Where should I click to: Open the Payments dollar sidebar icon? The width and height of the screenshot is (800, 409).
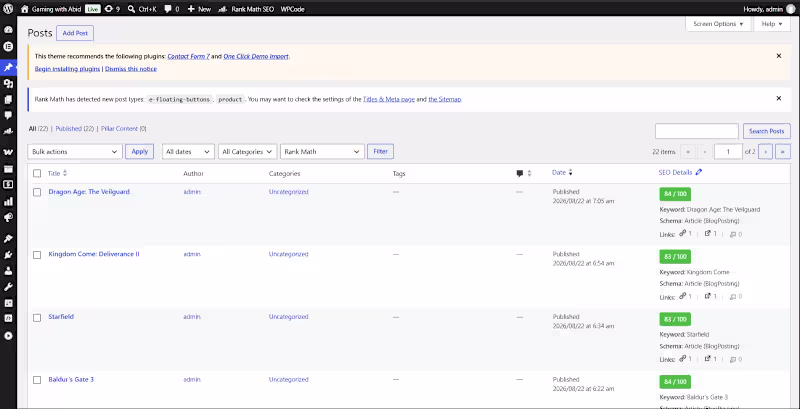8,185
